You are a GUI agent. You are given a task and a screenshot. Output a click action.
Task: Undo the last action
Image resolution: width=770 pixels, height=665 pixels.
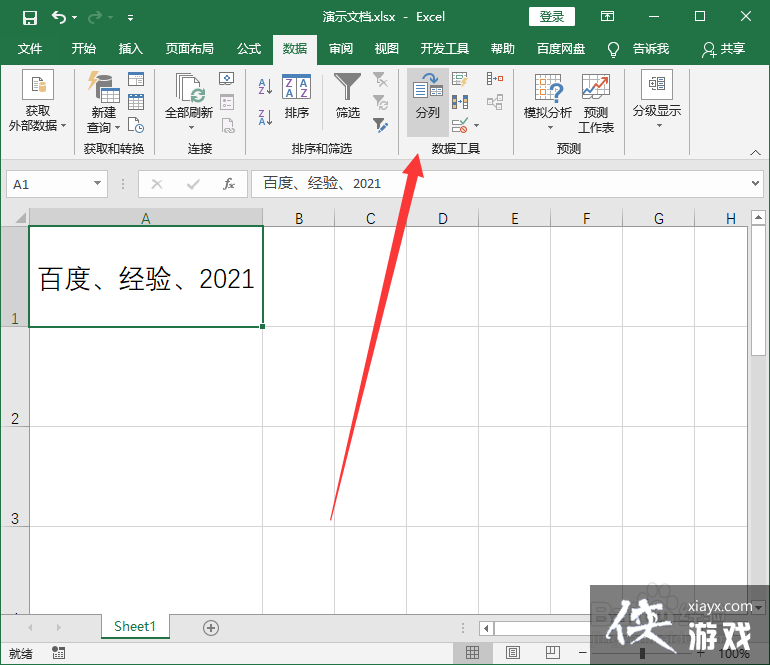[x=58, y=18]
